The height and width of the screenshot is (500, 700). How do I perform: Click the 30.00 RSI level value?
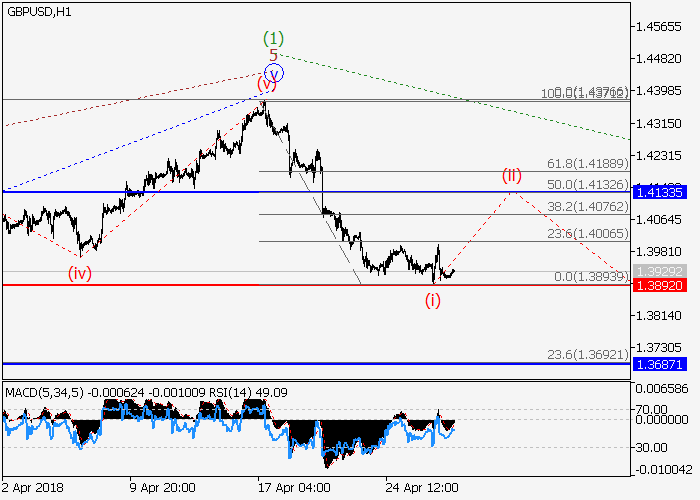[x=652, y=447]
